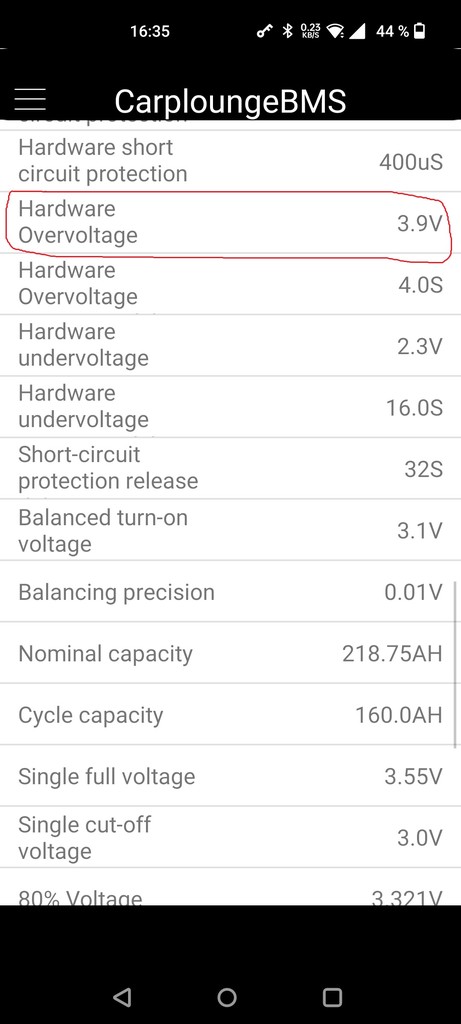Edit Hardware undervoltage 2.3V setting

click(x=230, y=345)
